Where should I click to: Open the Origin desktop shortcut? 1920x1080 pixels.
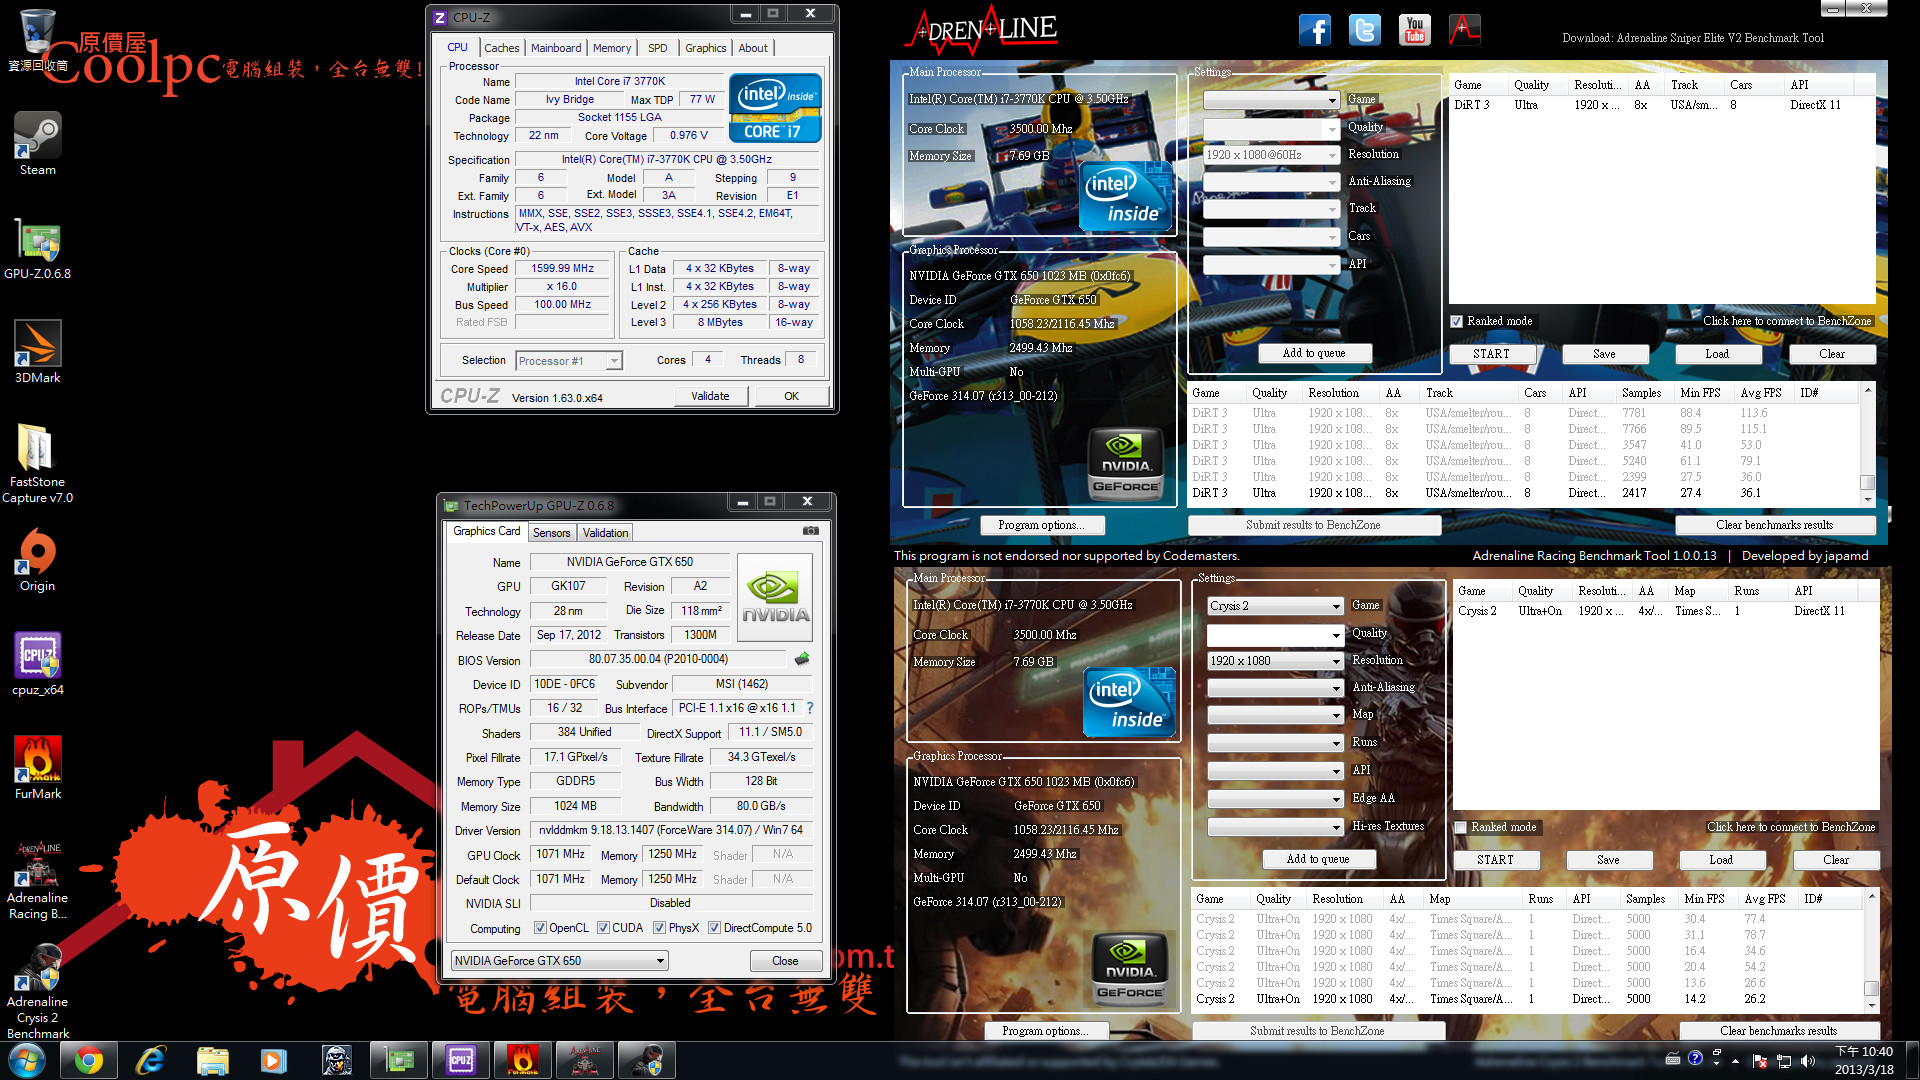pos(38,559)
